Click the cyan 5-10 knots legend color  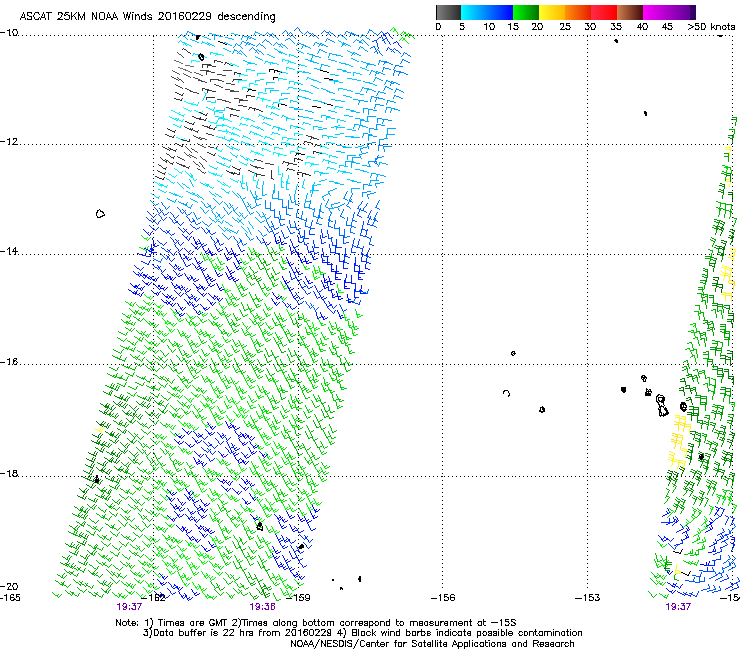click(474, 12)
